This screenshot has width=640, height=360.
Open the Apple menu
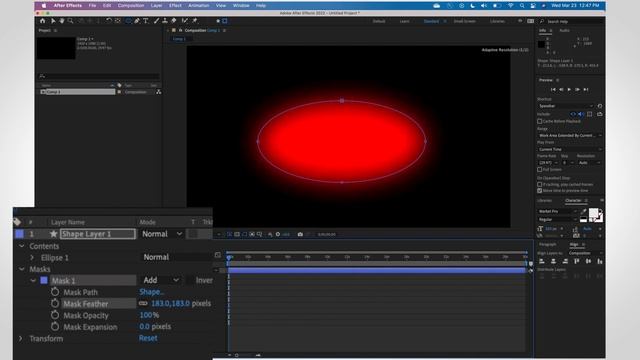click(44, 6)
